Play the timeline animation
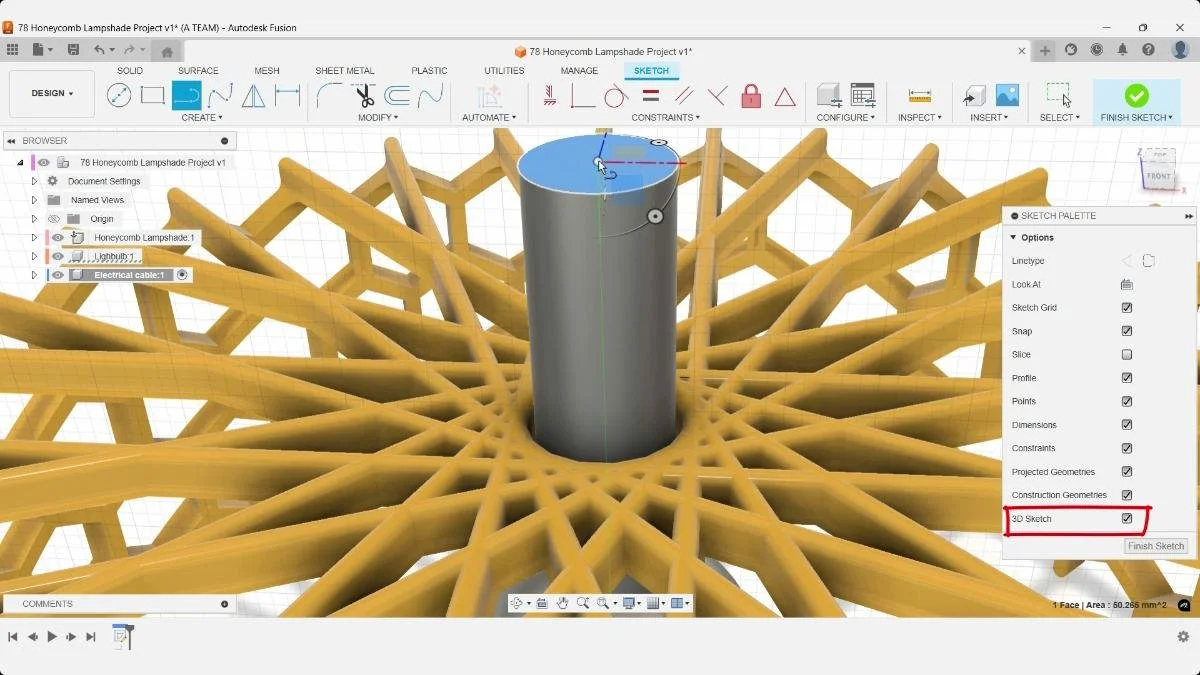The width and height of the screenshot is (1200, 675). (x=52, y=637)
